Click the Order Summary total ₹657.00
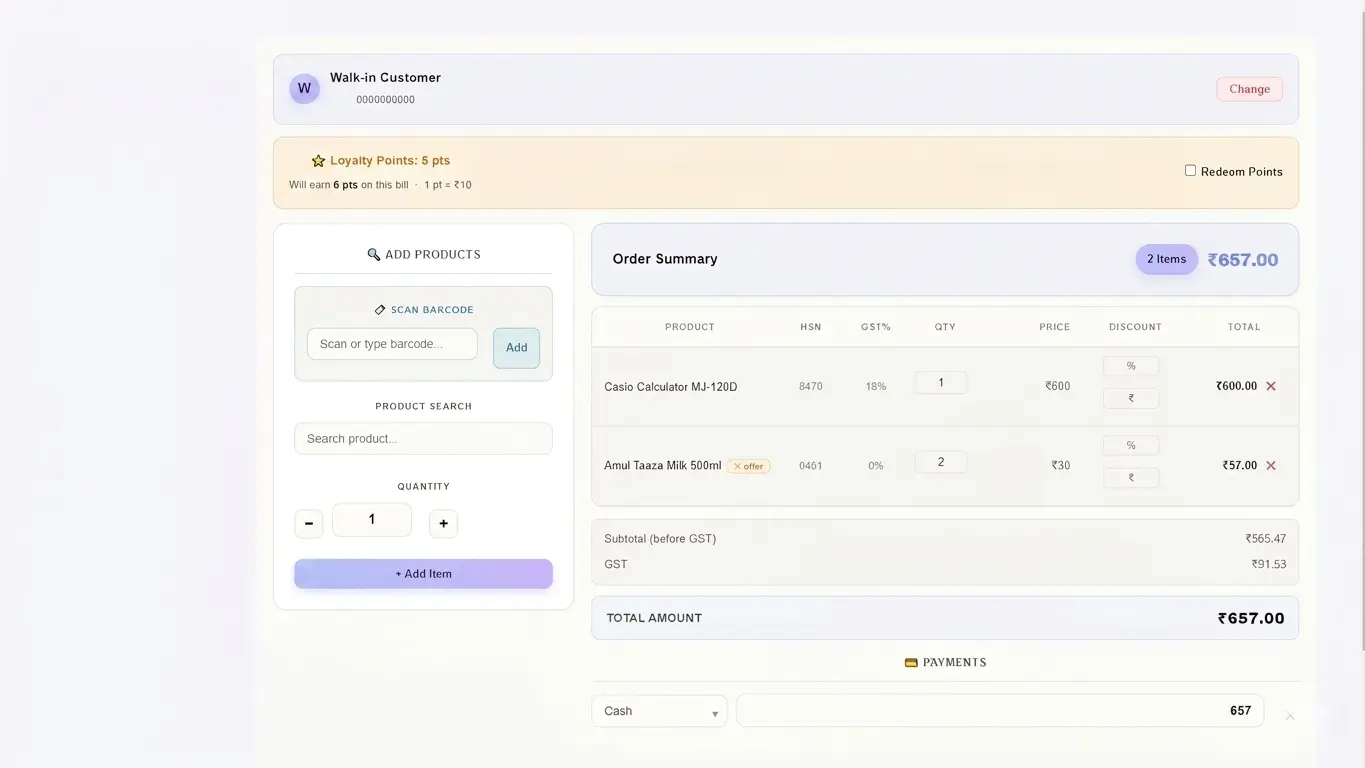Screen dimensions: 1365x768 pos(1243,260)
